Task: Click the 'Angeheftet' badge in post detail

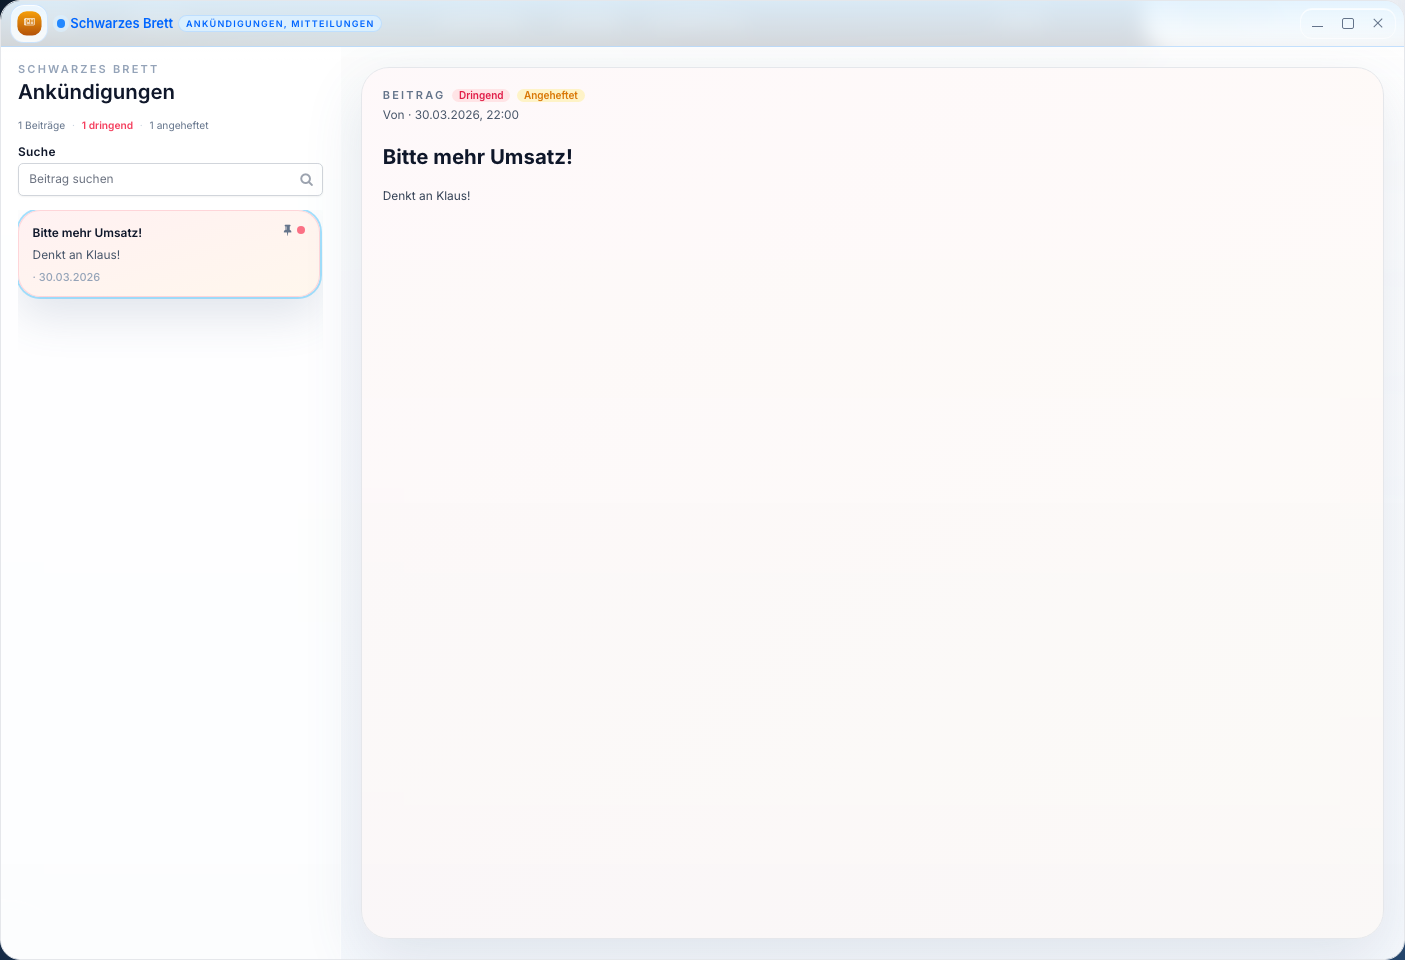Action: click(550, 96)
